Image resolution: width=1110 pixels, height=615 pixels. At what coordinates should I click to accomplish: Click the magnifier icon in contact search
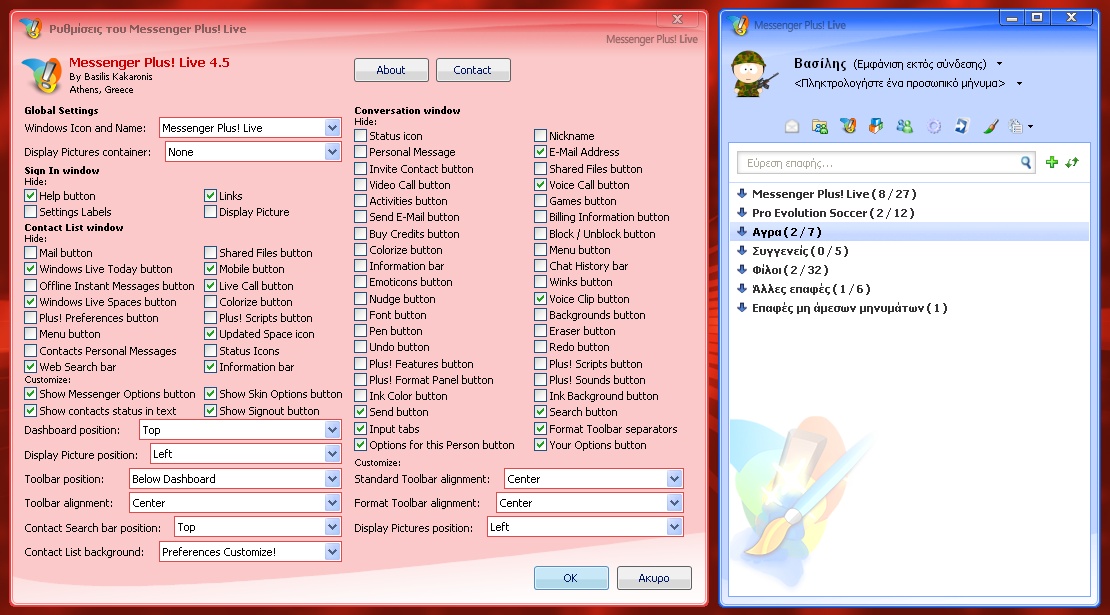(1026, 163)
